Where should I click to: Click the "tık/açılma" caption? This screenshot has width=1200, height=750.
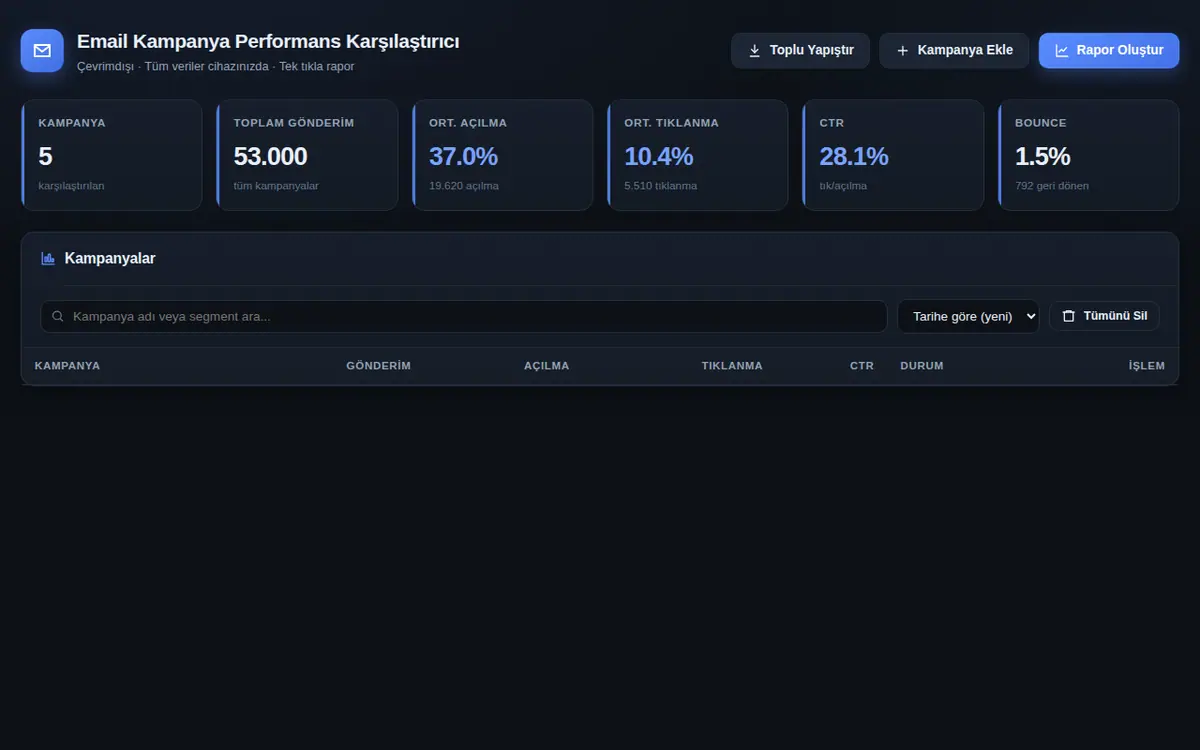pos(843,186)
